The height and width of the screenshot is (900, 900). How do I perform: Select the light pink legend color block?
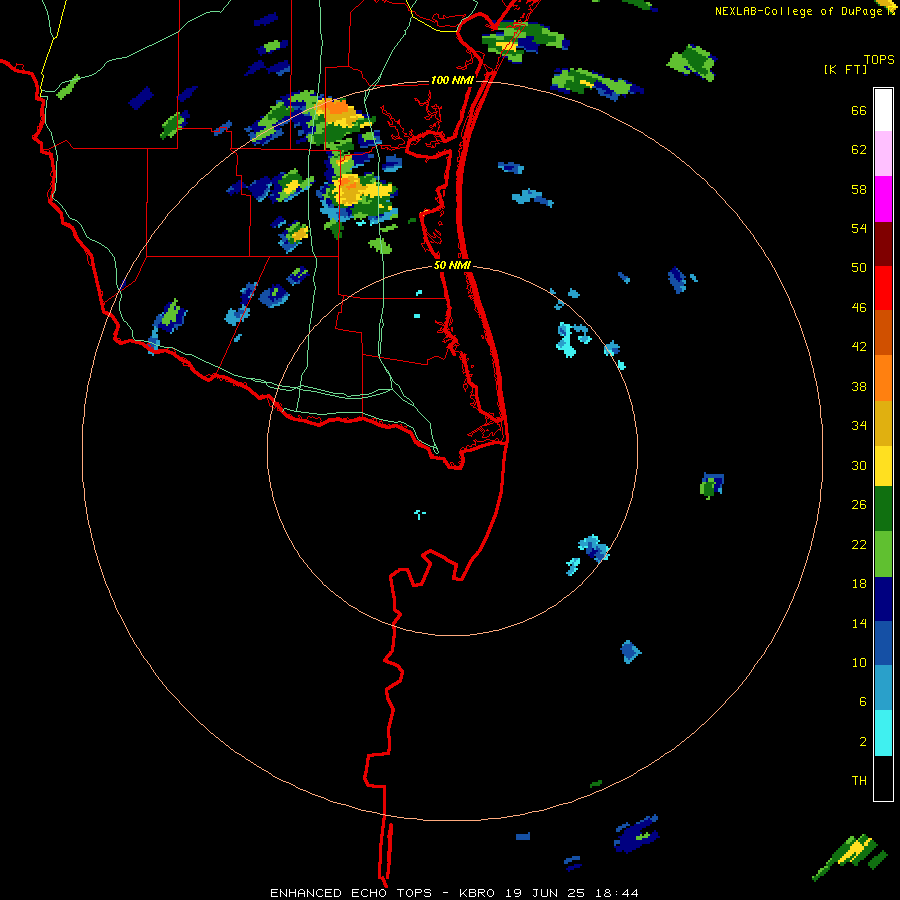883,153
